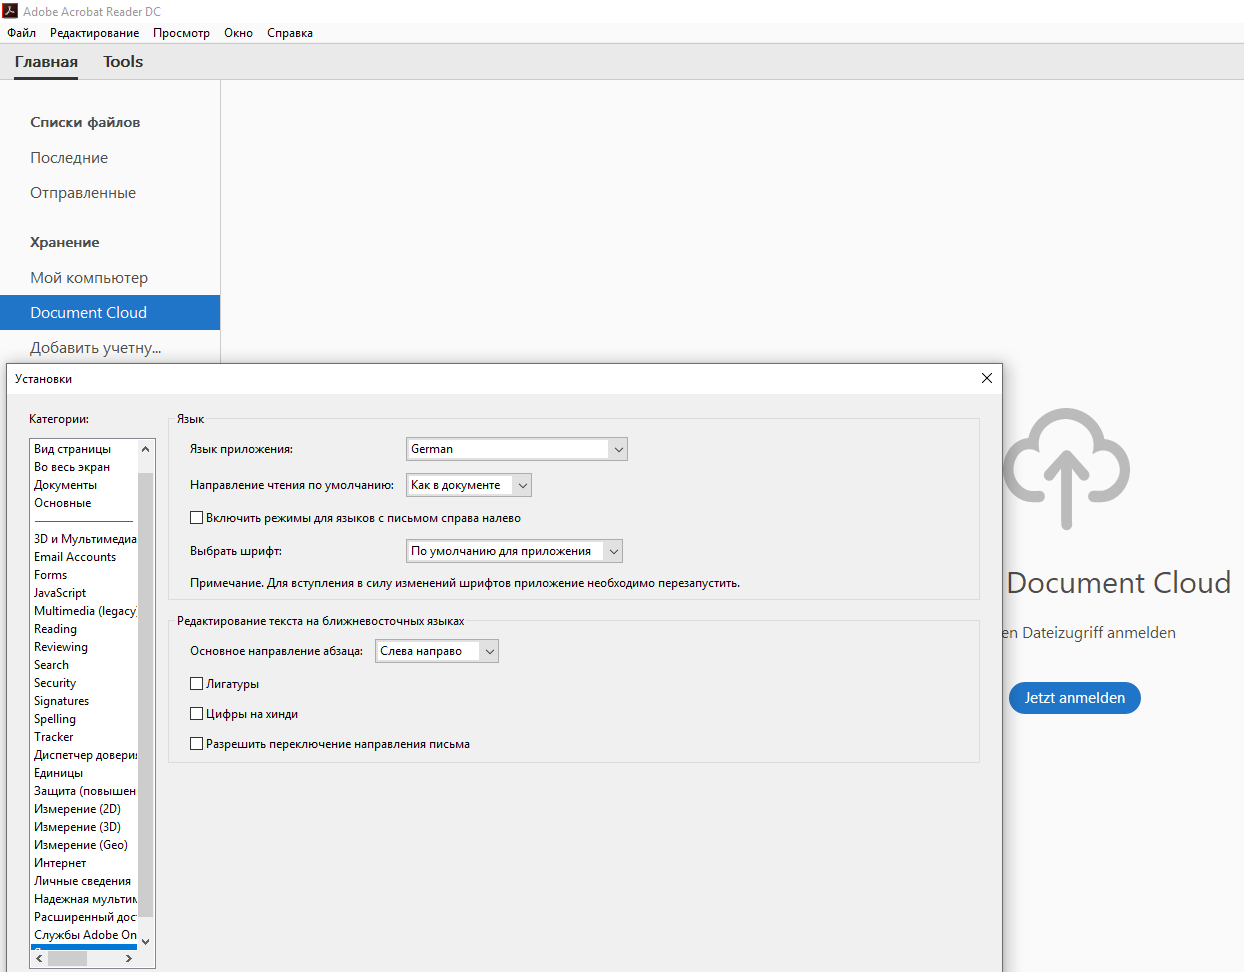Viewport: 1244px width, 972px height.
Task: Select the Измерение (Geo) category
Action: (81, 845)
